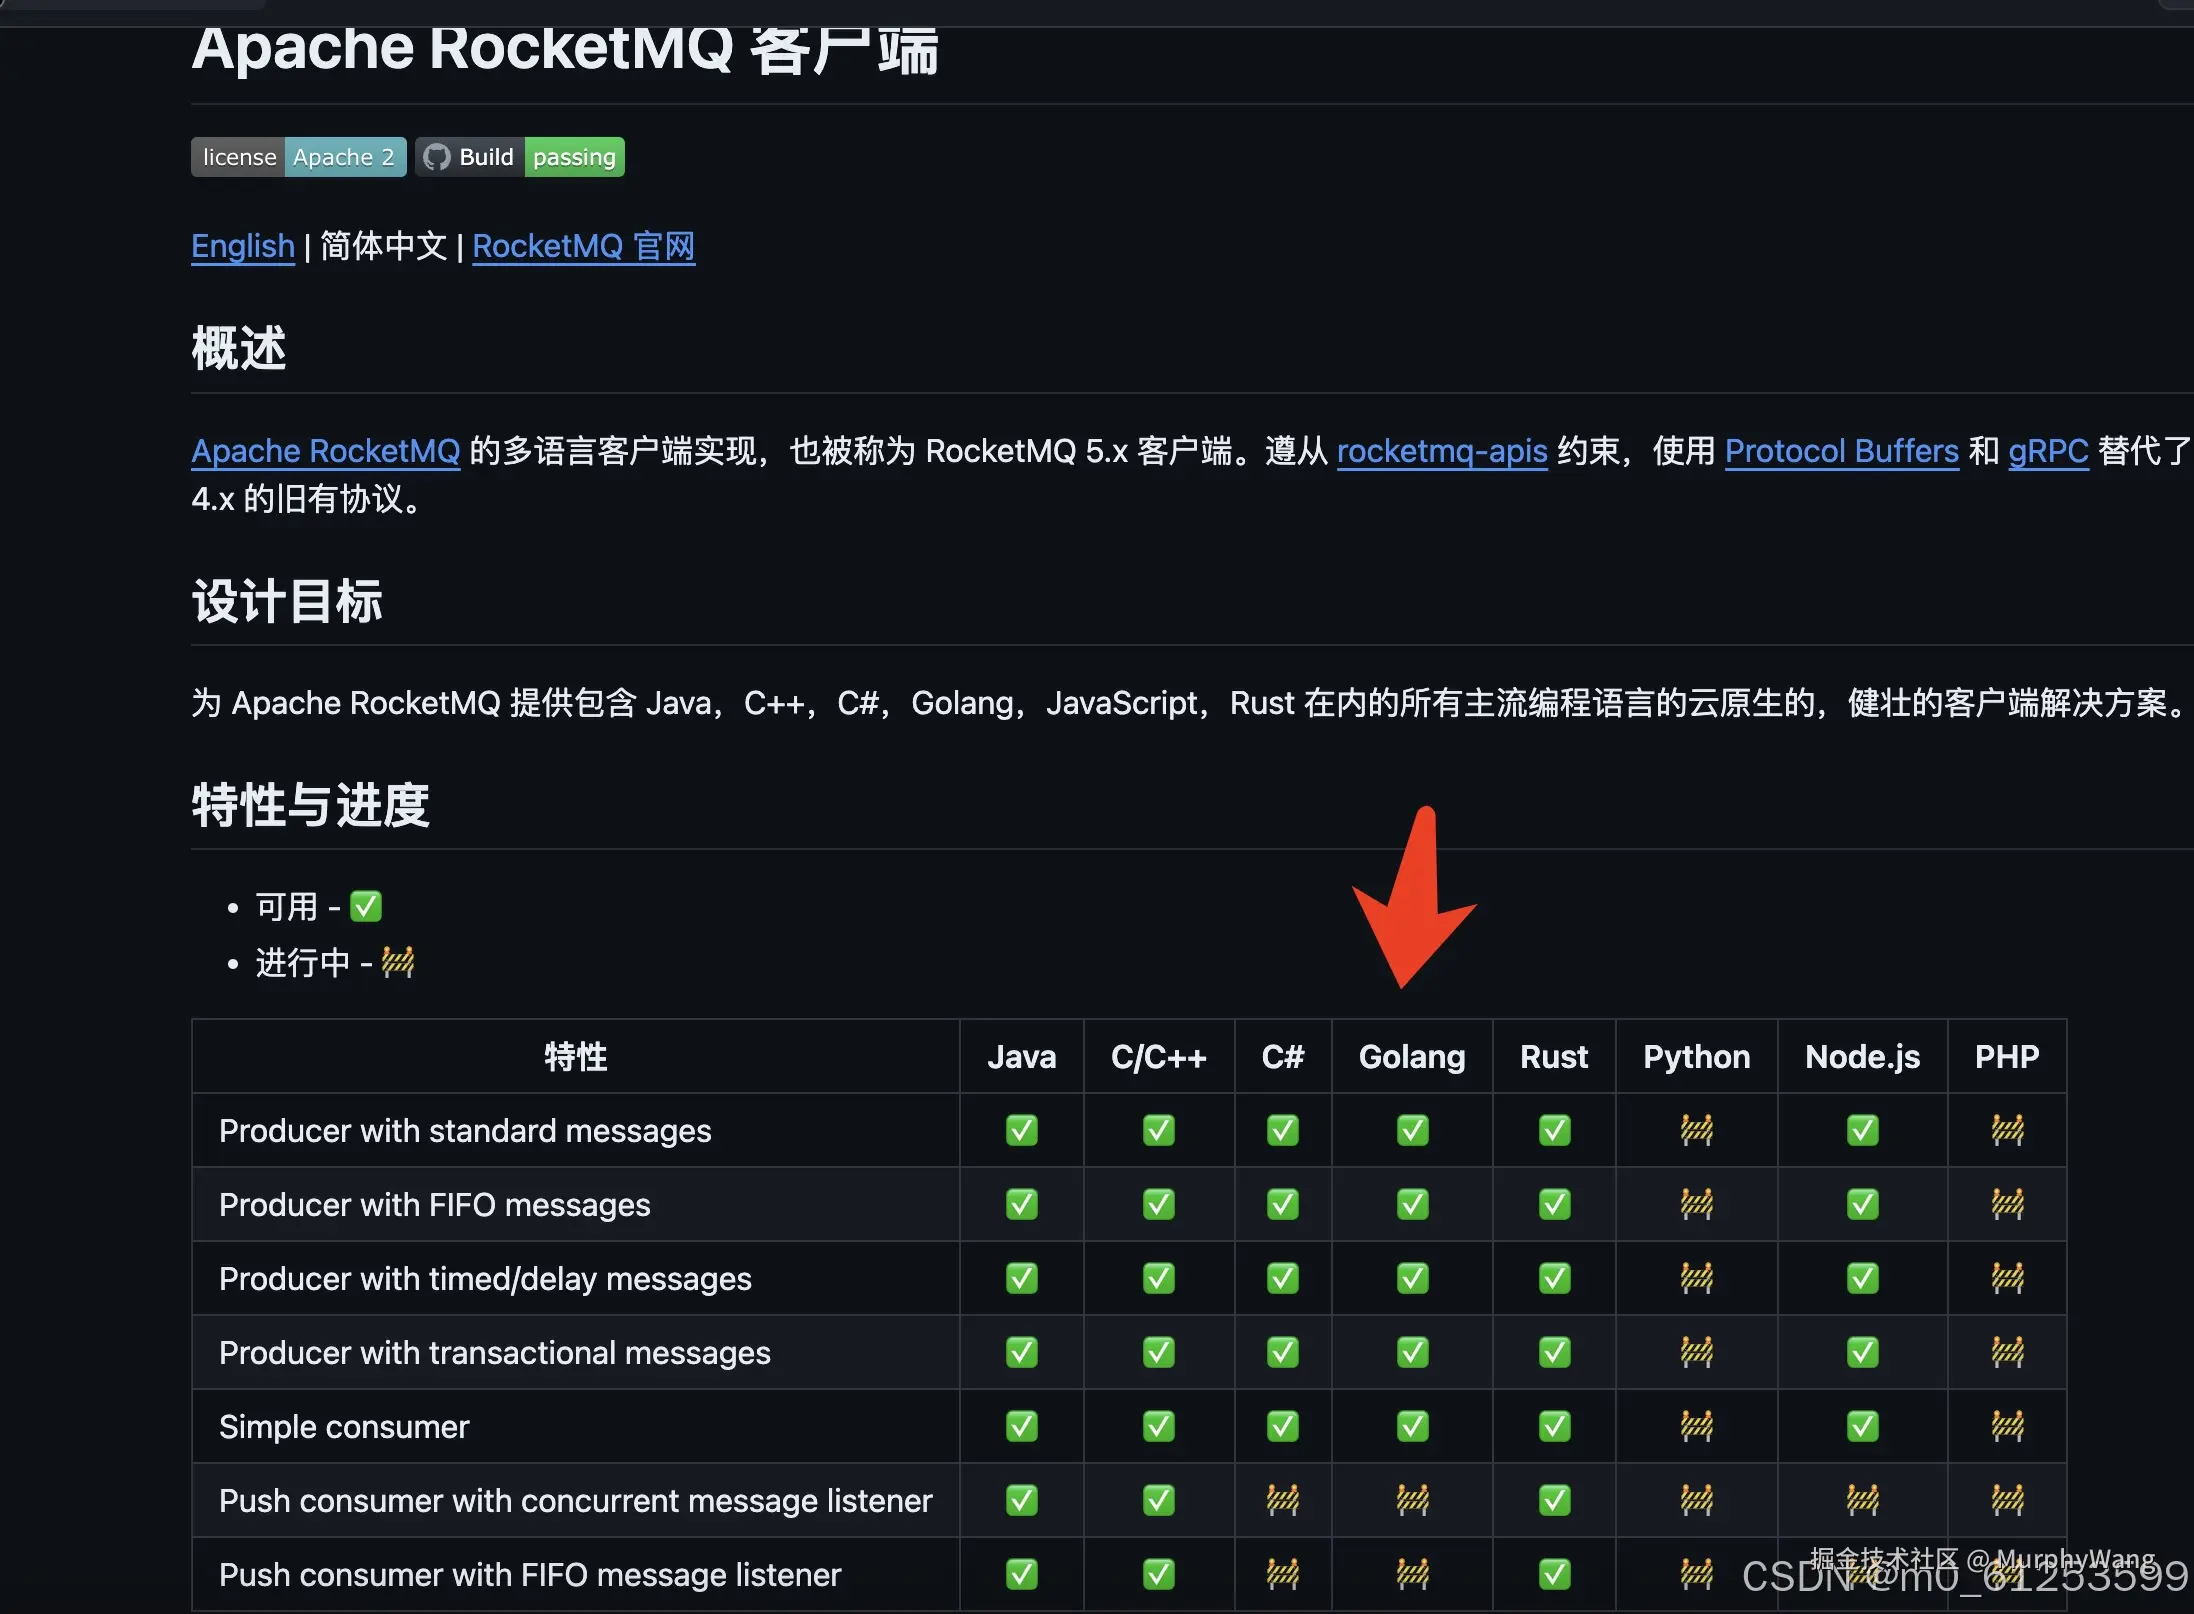Click PHP in-progress icon for transactional messages
The image size is (2194, 1614).
(x=2007, y=1352)
